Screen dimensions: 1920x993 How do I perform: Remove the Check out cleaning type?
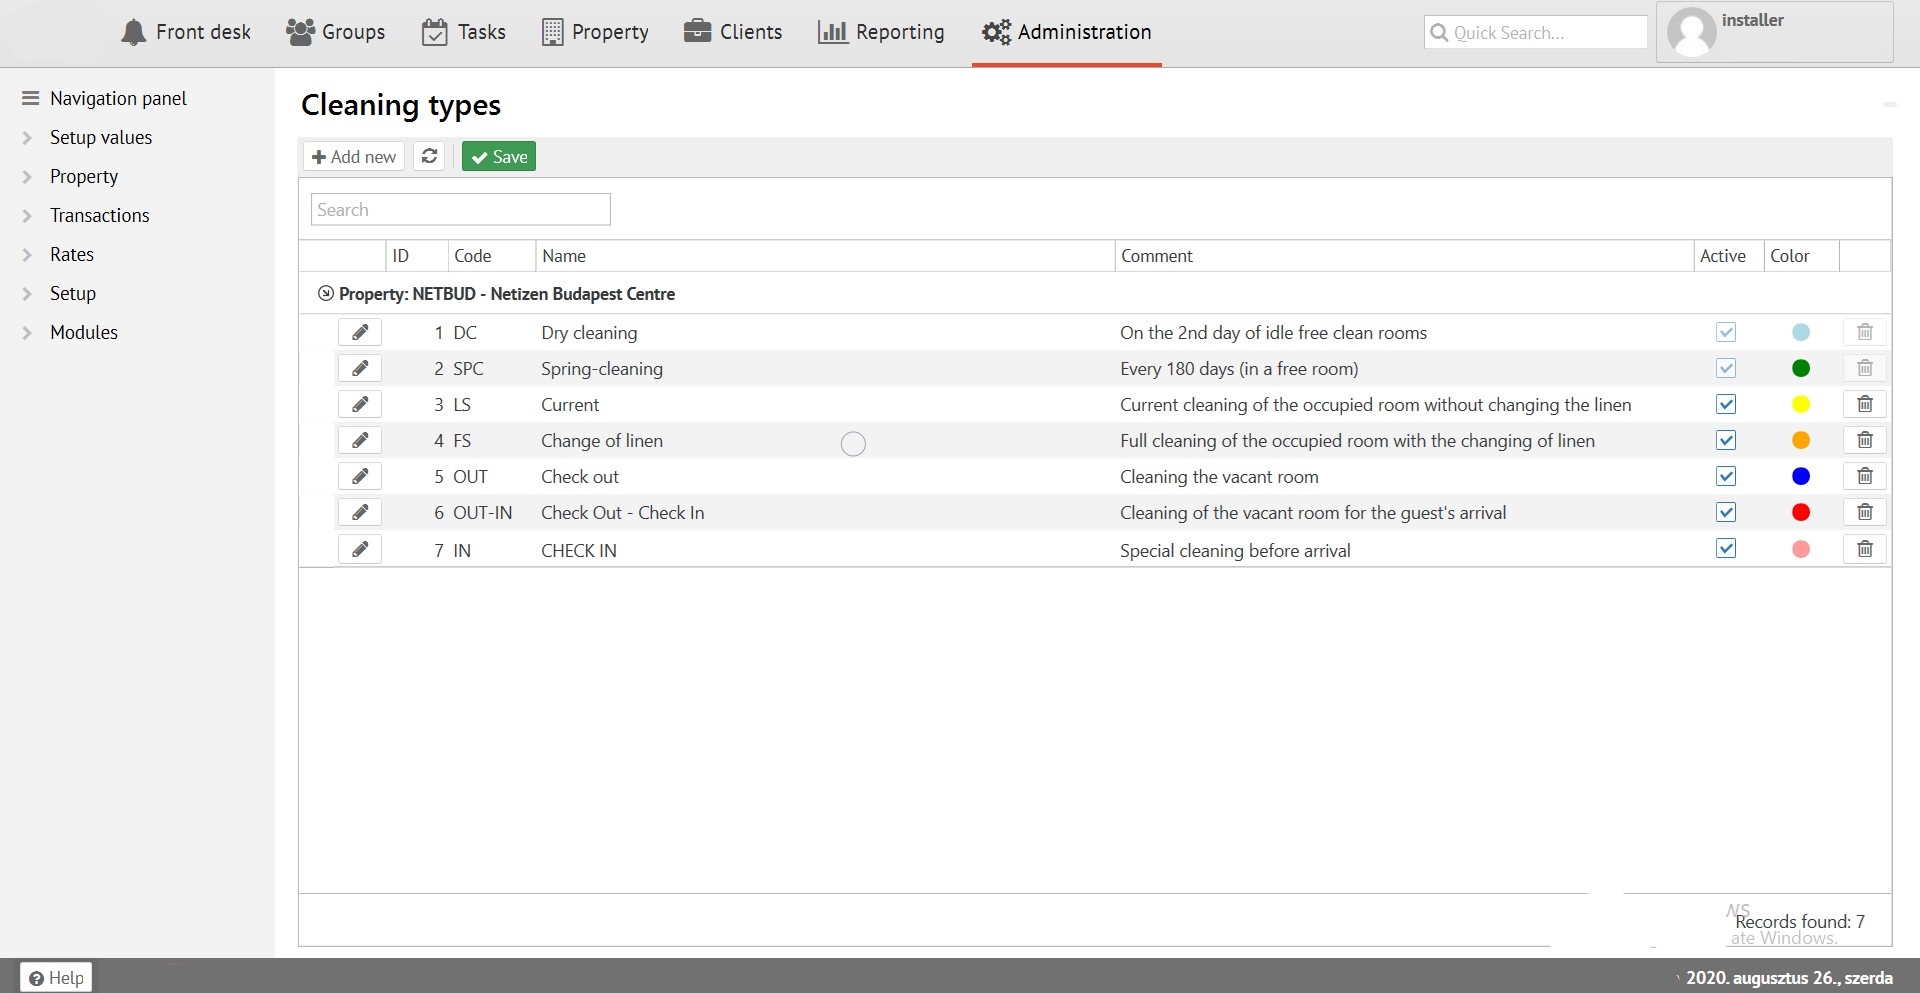point(1865,476)
